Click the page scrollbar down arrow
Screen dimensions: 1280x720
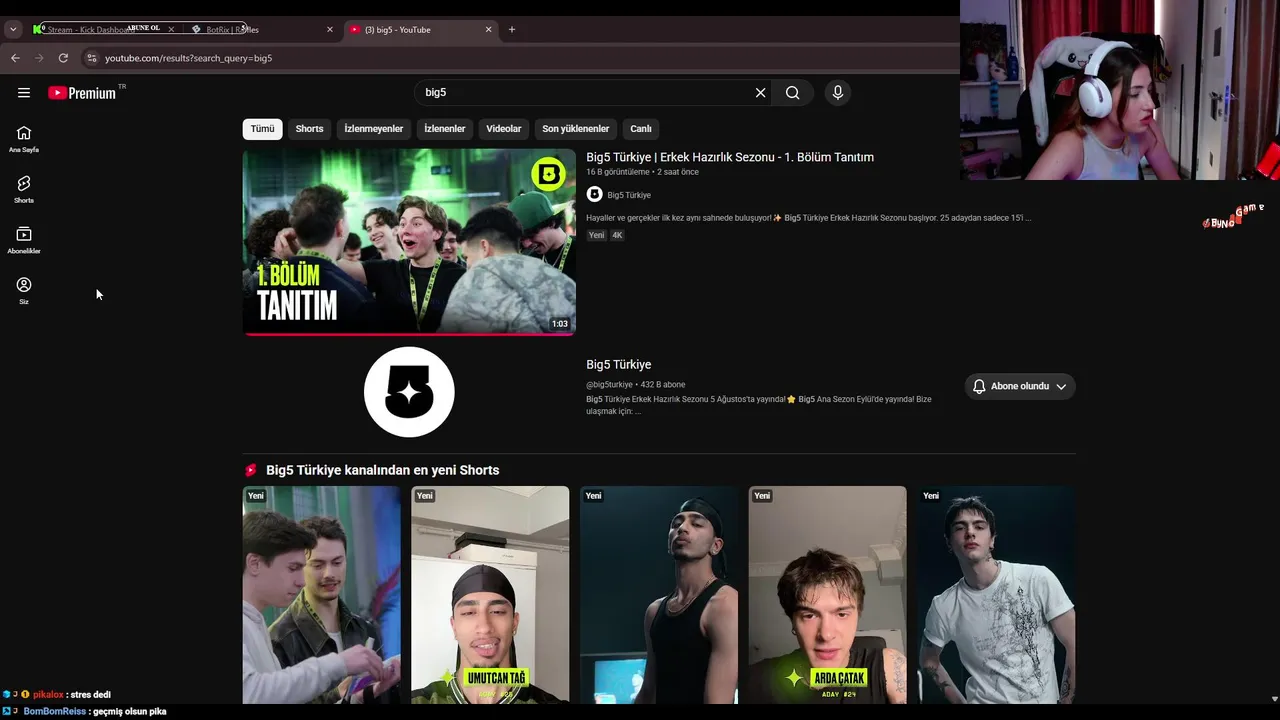point(1273,699)
